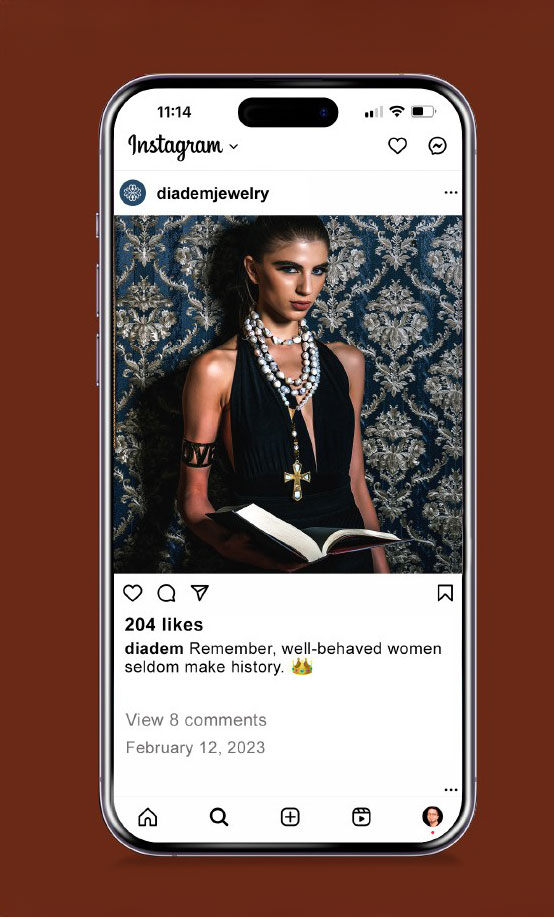Create new post with plus icon
Image resolution: width=554 pixels, height=917 pixels.
pos(290,817)
